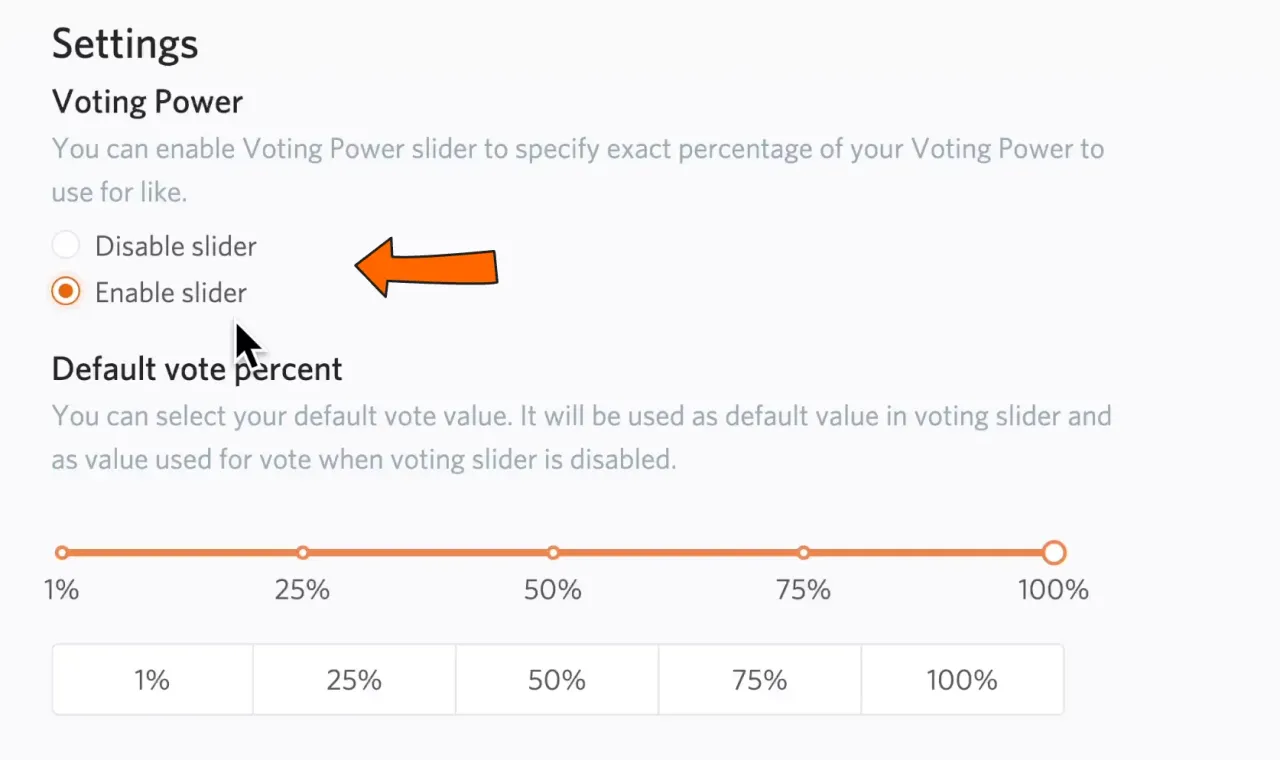This screenshot has width=1280, height=760.
Task: Click the 25% label beneath the slider
Action: pos(303,590)
